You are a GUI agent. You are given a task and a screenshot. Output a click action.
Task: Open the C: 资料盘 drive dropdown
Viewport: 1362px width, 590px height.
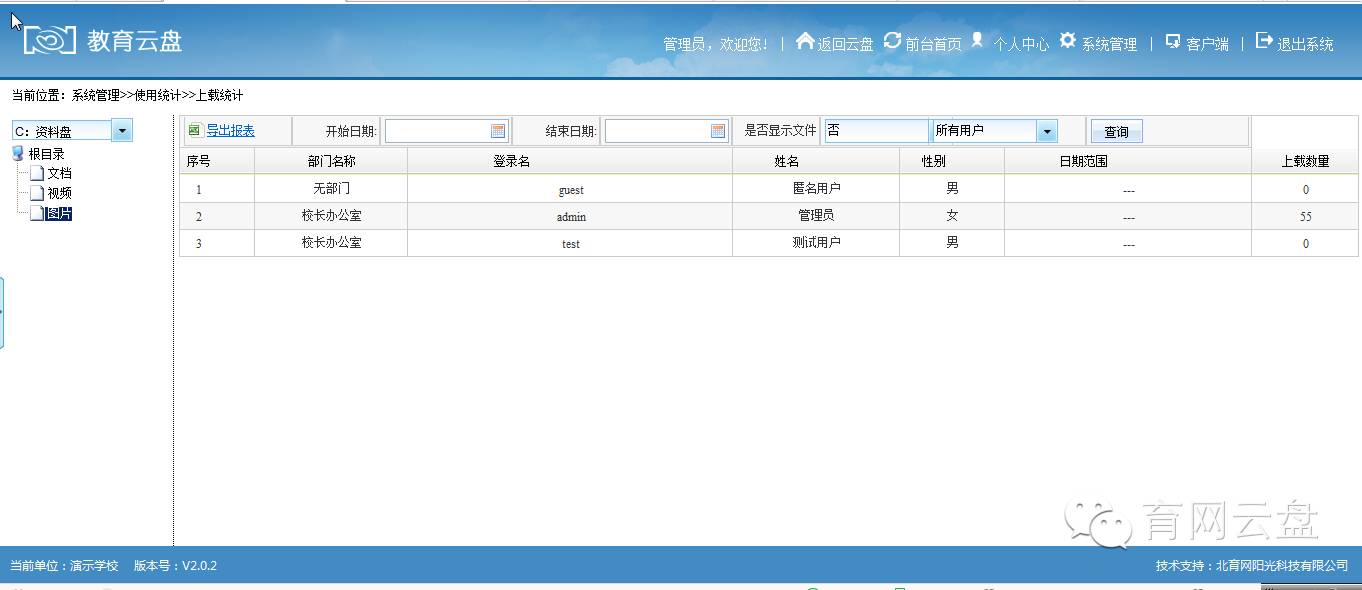pos(122,130)
